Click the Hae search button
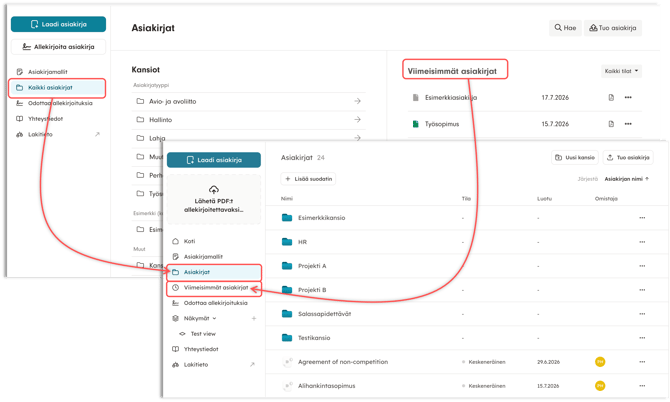 pyautogui.click(x=565, y=28)
